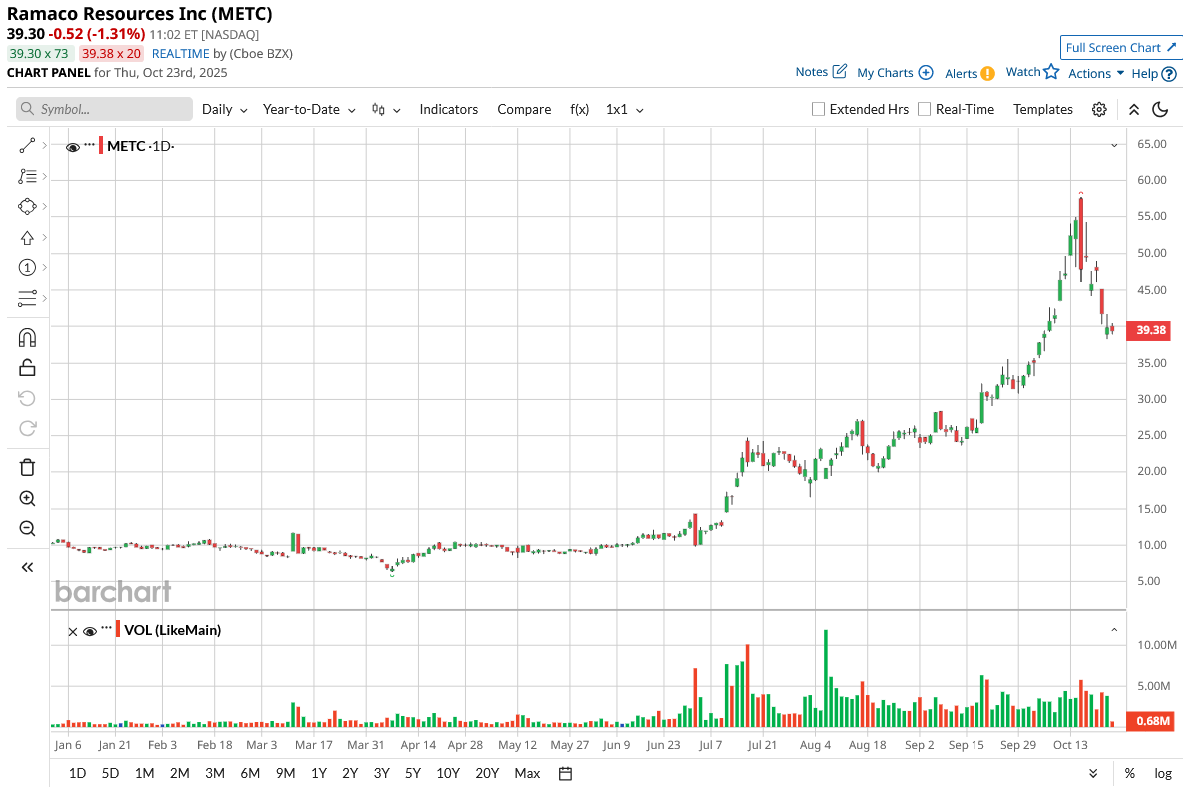
Task: Select the arrow marker tool
Action: pyautogui.click(x=27, y=238)
